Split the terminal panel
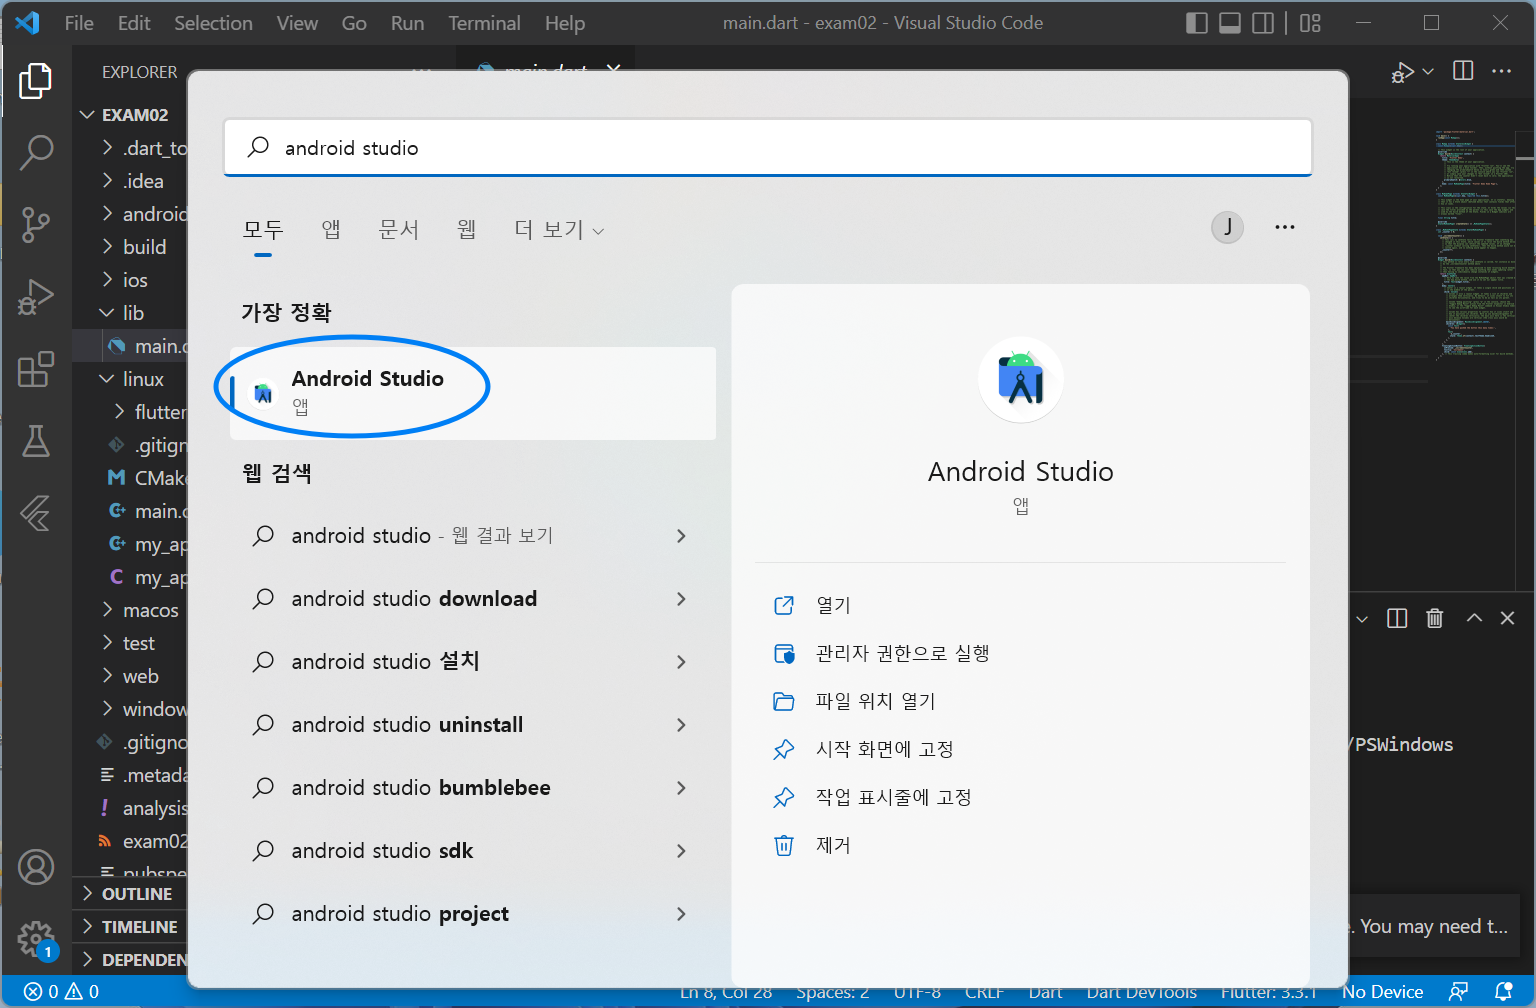 (x=1397, y=618)
